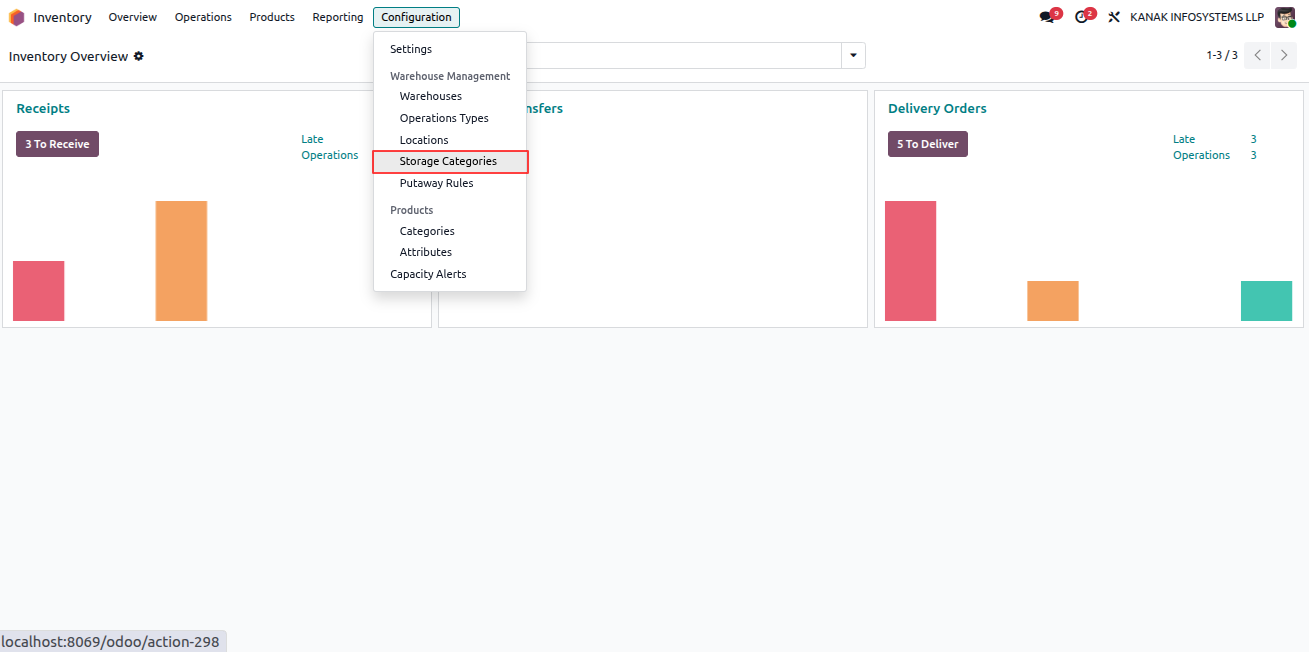The height and width of the screenshot is (652, 1309).
Task: Click the 5 To Deliver button
Action: coord(928,144)
